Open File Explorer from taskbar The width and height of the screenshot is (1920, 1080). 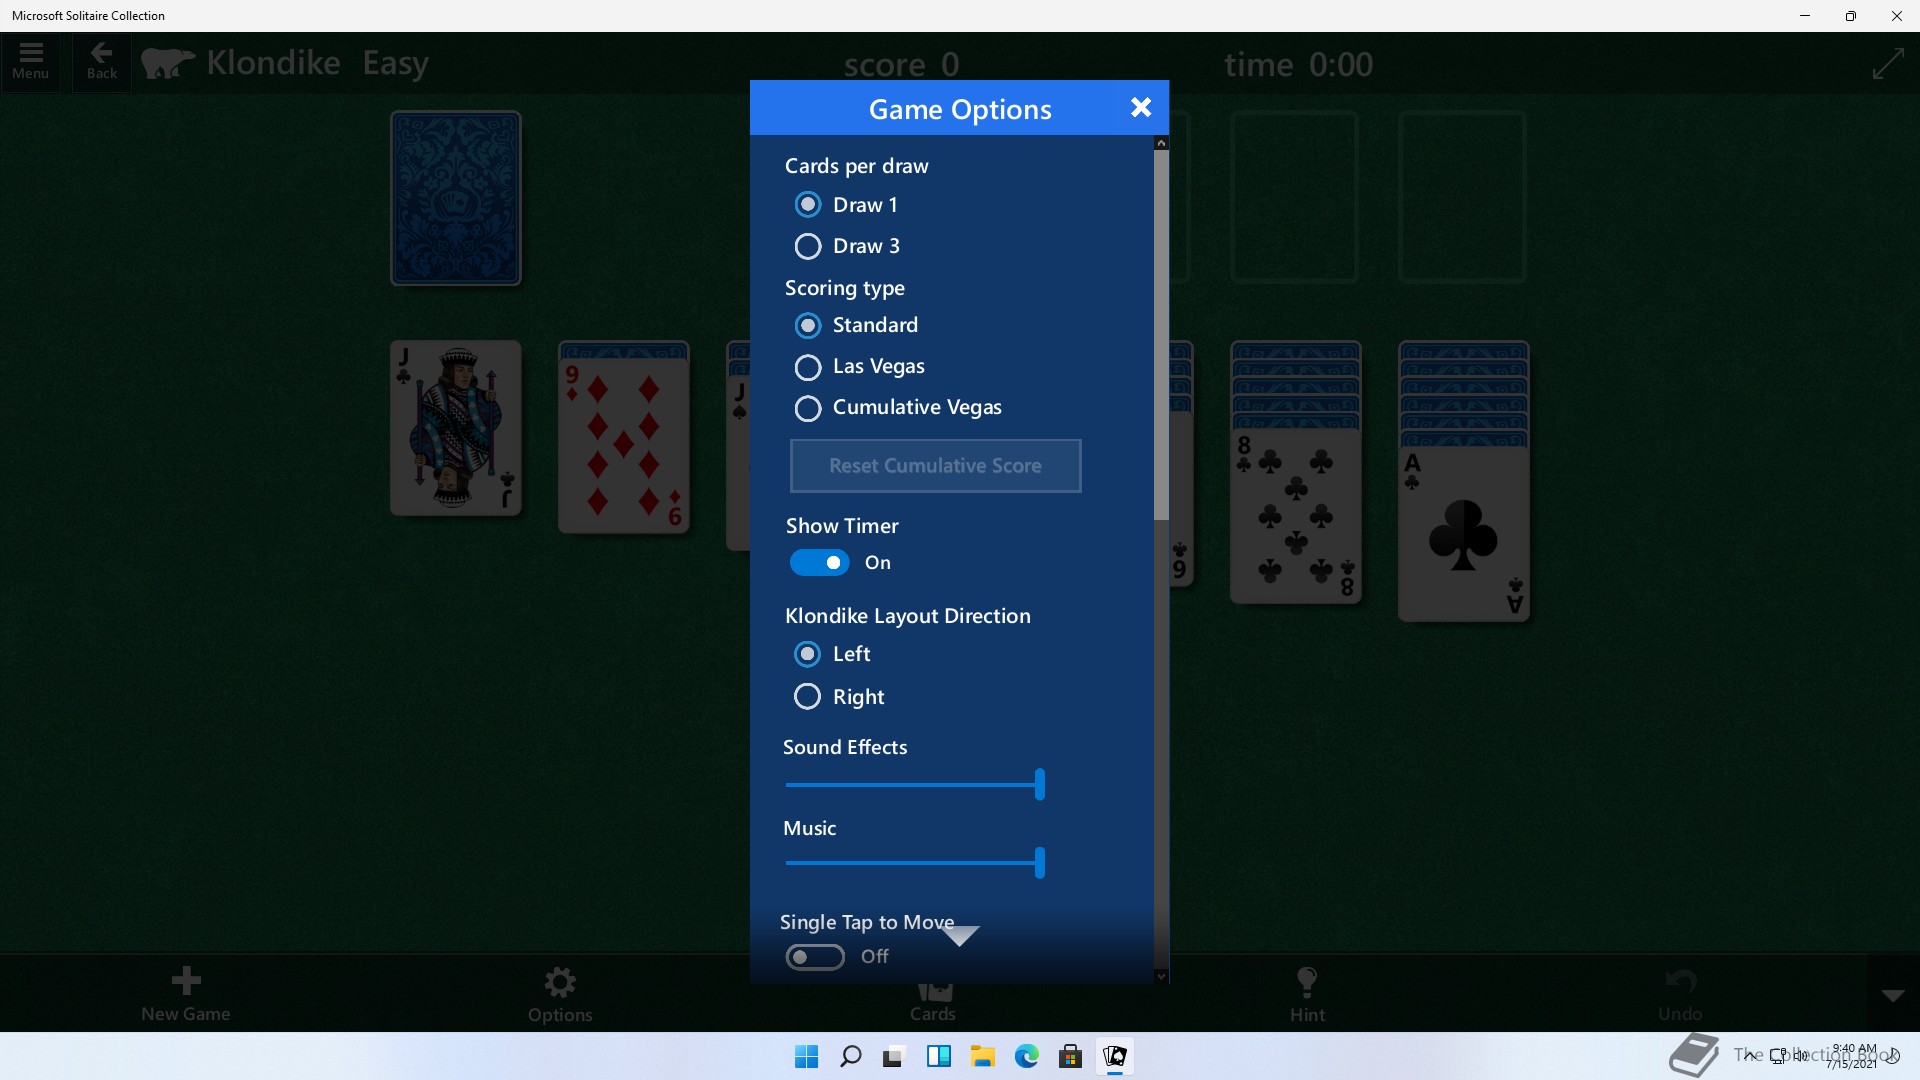(982, 1056)
